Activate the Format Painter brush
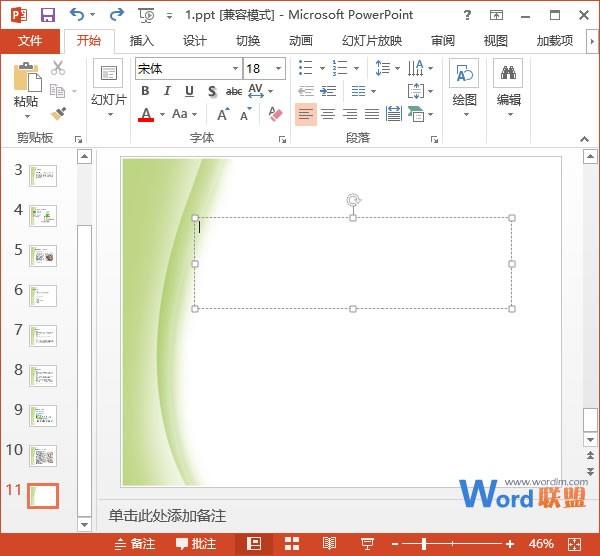This screenshot has height=556, width=600. point(58,113)
